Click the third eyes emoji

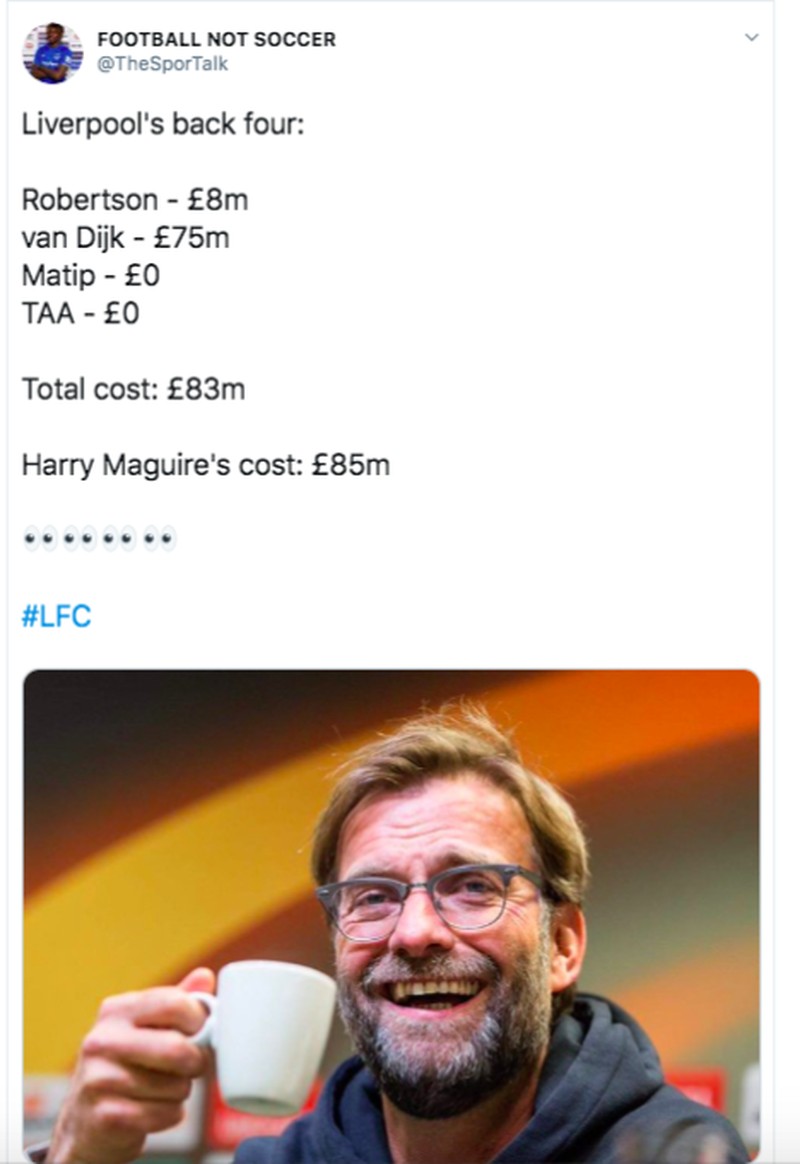[x=118, y=541]
